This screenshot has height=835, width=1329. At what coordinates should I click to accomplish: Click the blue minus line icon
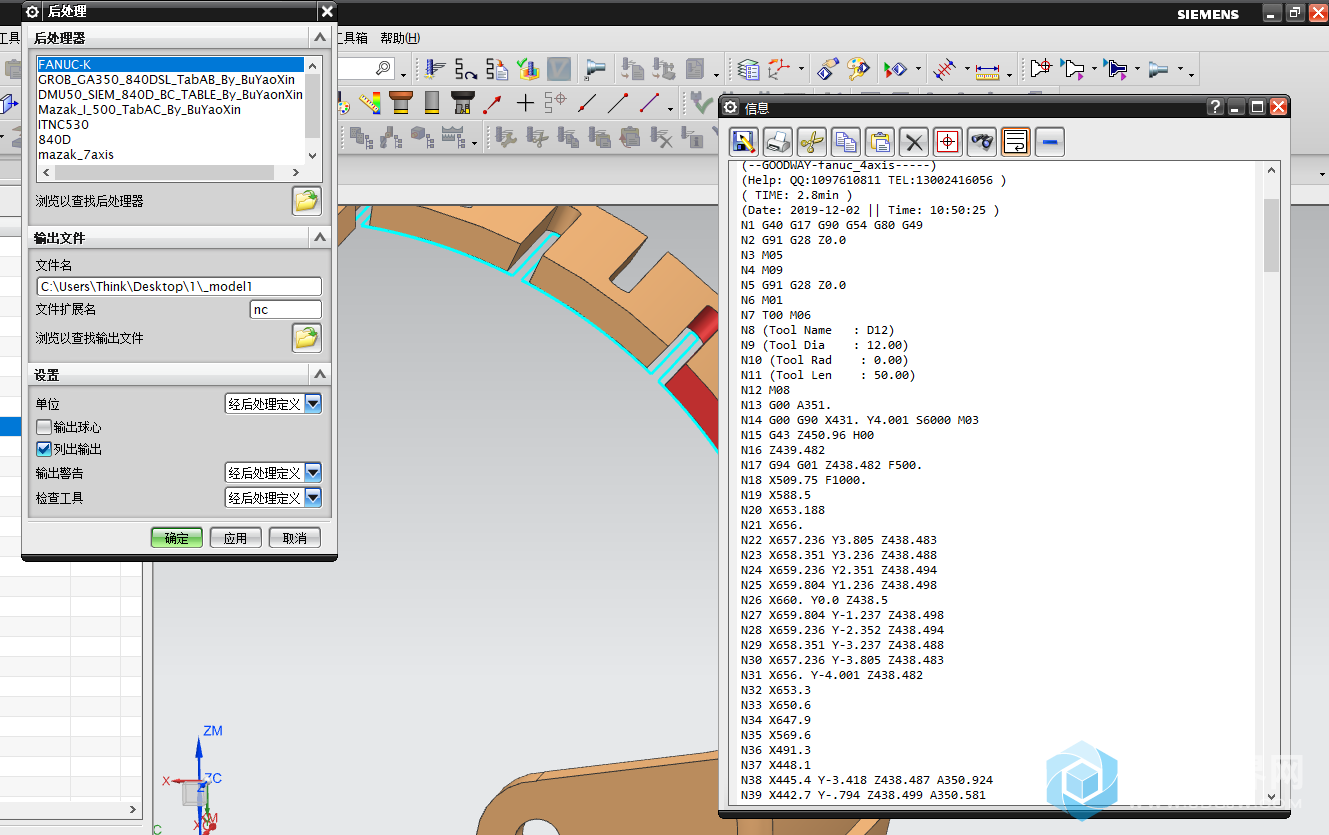pos(1050,142)
